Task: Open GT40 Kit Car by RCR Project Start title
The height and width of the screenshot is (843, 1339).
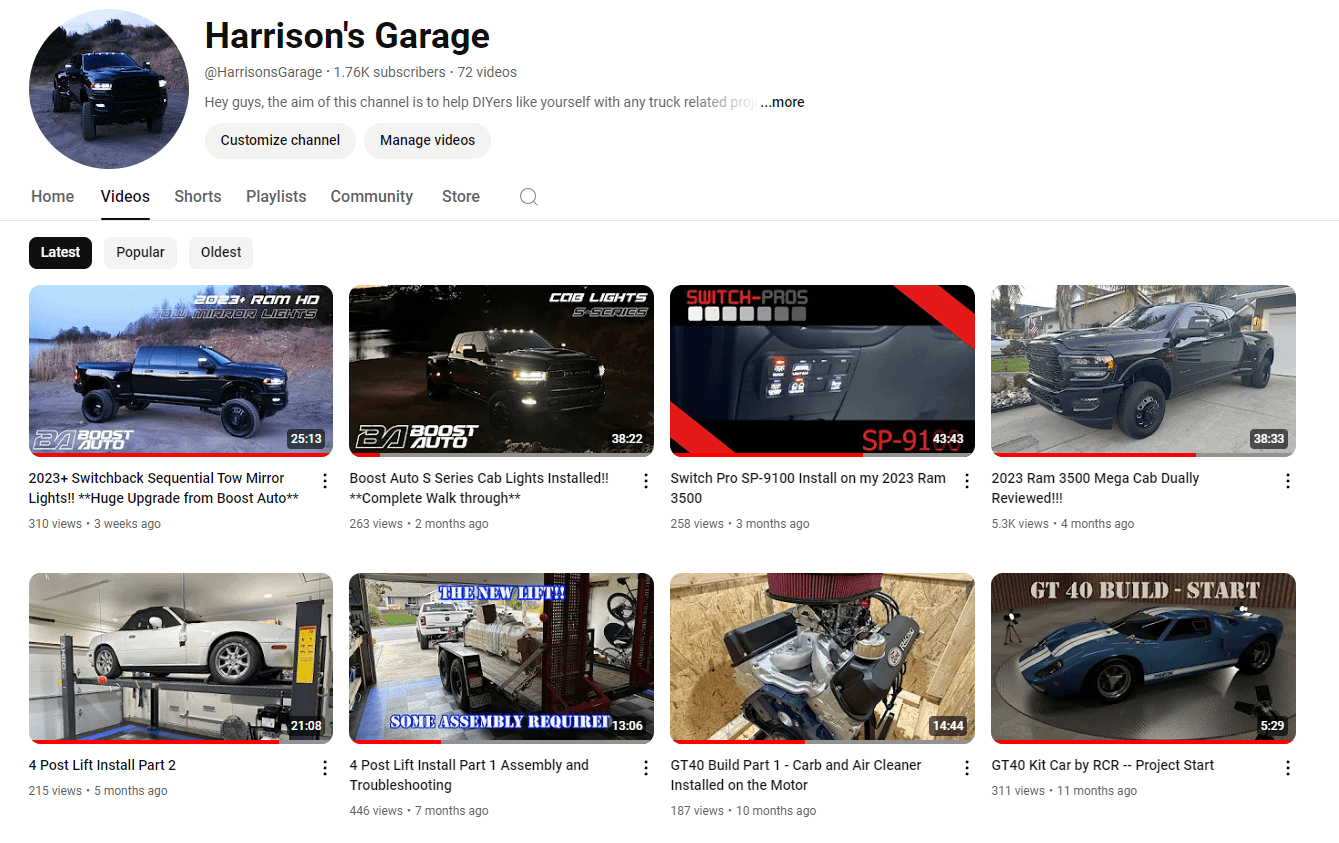Action: pyautogui.click(x=1103, y=765)
